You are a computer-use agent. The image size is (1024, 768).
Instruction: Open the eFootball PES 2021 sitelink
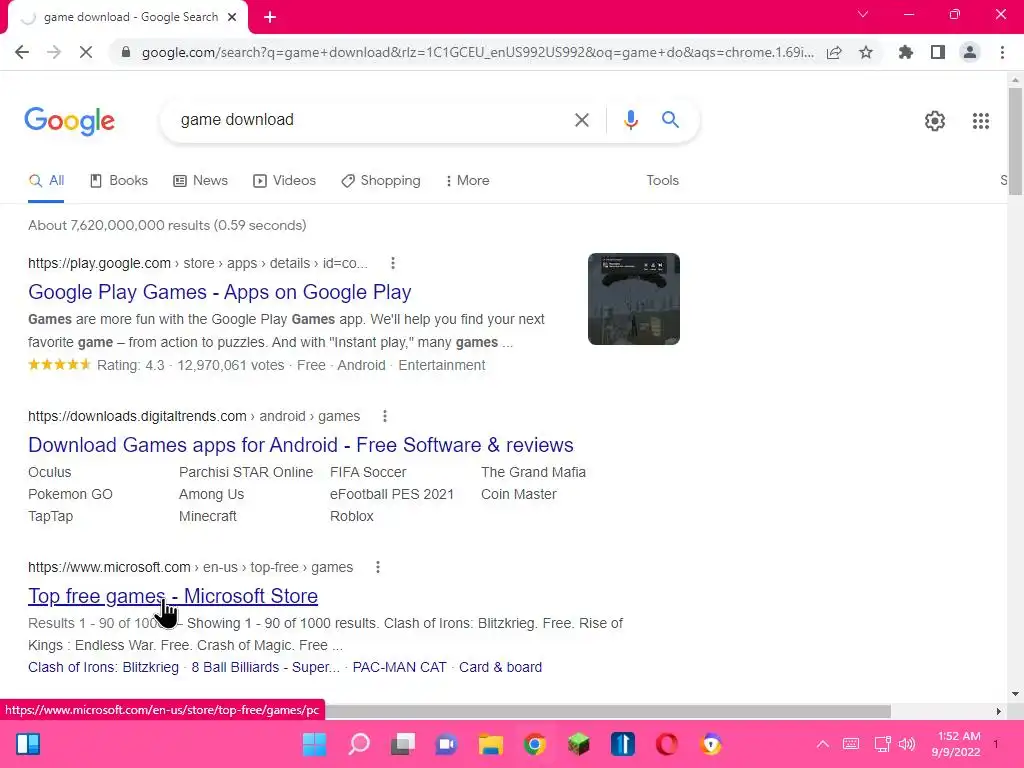click(391, 494)
